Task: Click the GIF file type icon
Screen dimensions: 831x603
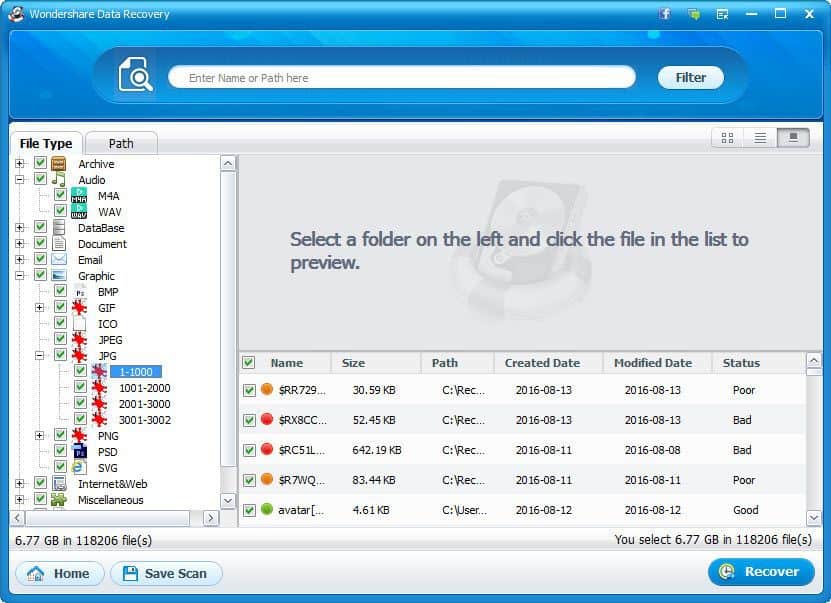Action: click(79, 307)
